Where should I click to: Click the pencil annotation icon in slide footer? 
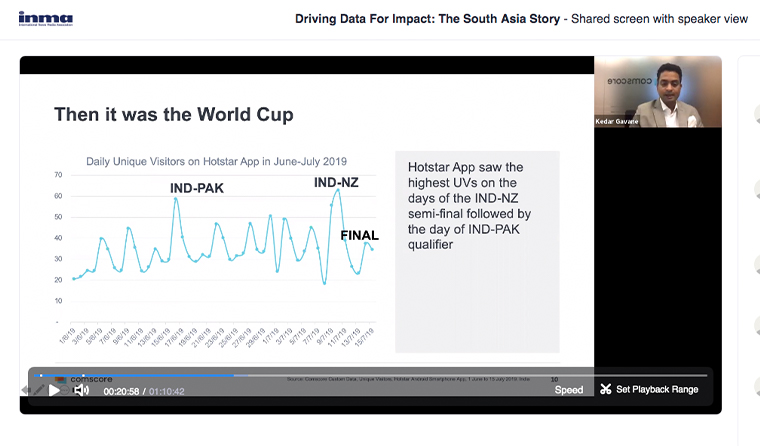point(39,389)
